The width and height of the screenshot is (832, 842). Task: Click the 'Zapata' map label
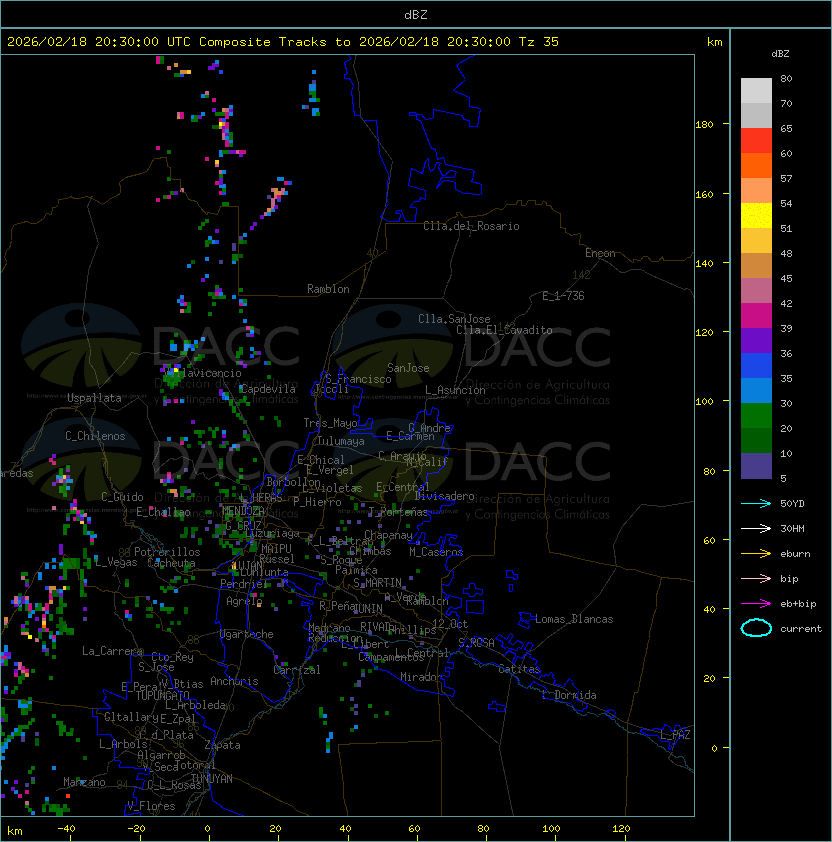pos(222,745)
